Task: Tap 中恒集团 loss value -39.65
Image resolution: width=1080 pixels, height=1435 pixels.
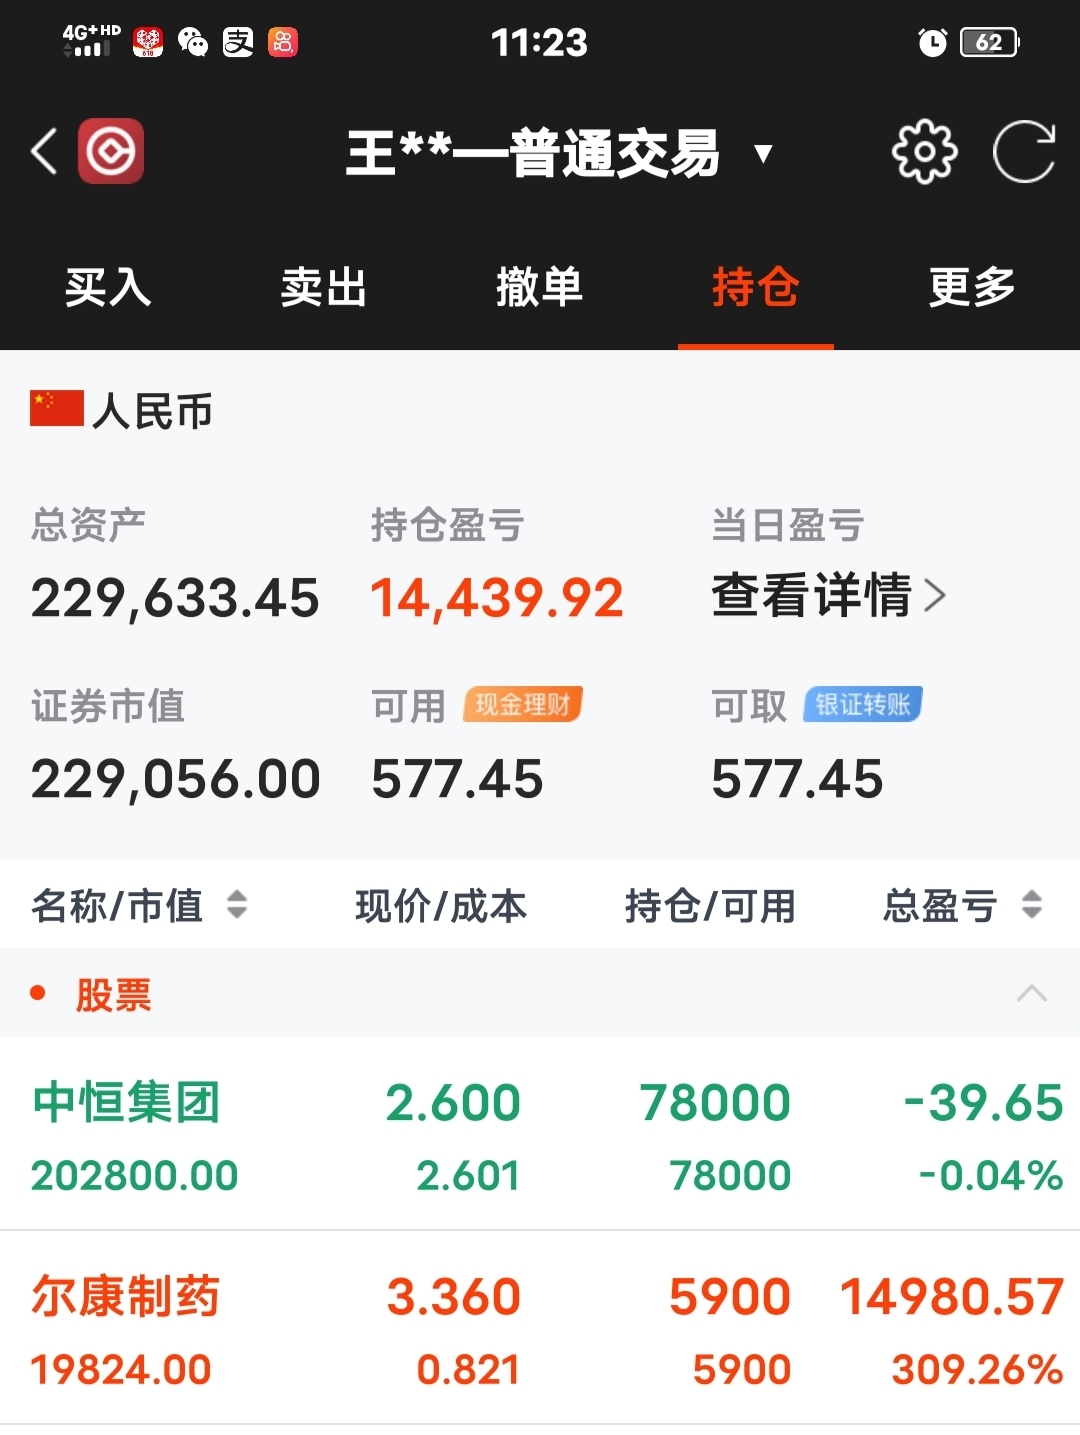Action: pyautogui.click(x=983, y=1103)
